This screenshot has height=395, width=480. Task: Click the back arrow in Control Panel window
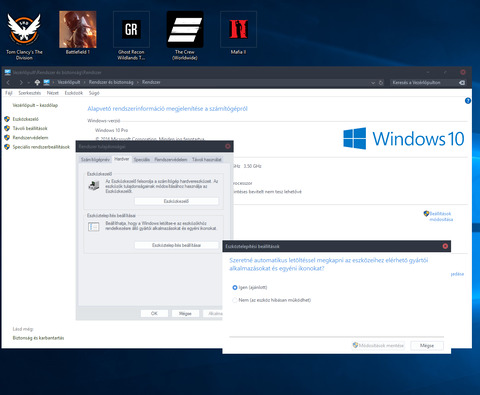coord(9,82)
